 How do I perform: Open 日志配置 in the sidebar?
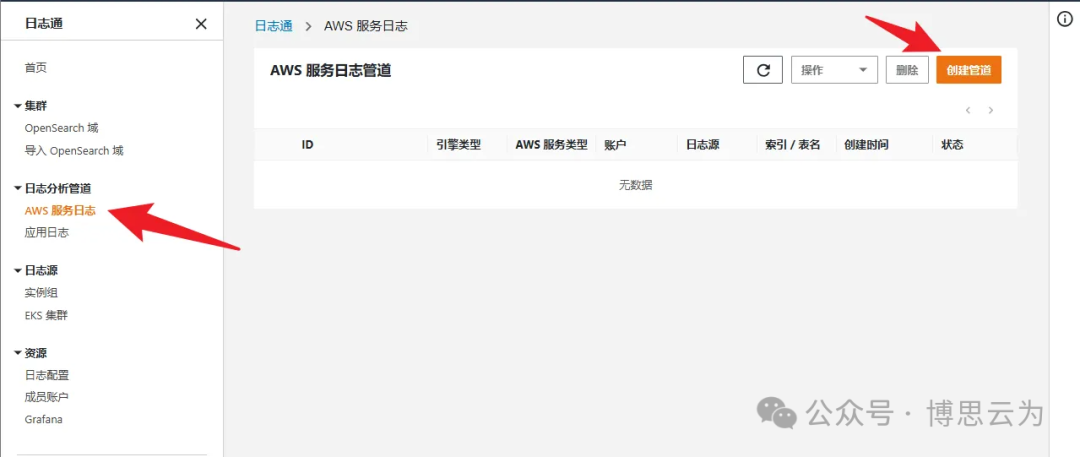point(47,376)
